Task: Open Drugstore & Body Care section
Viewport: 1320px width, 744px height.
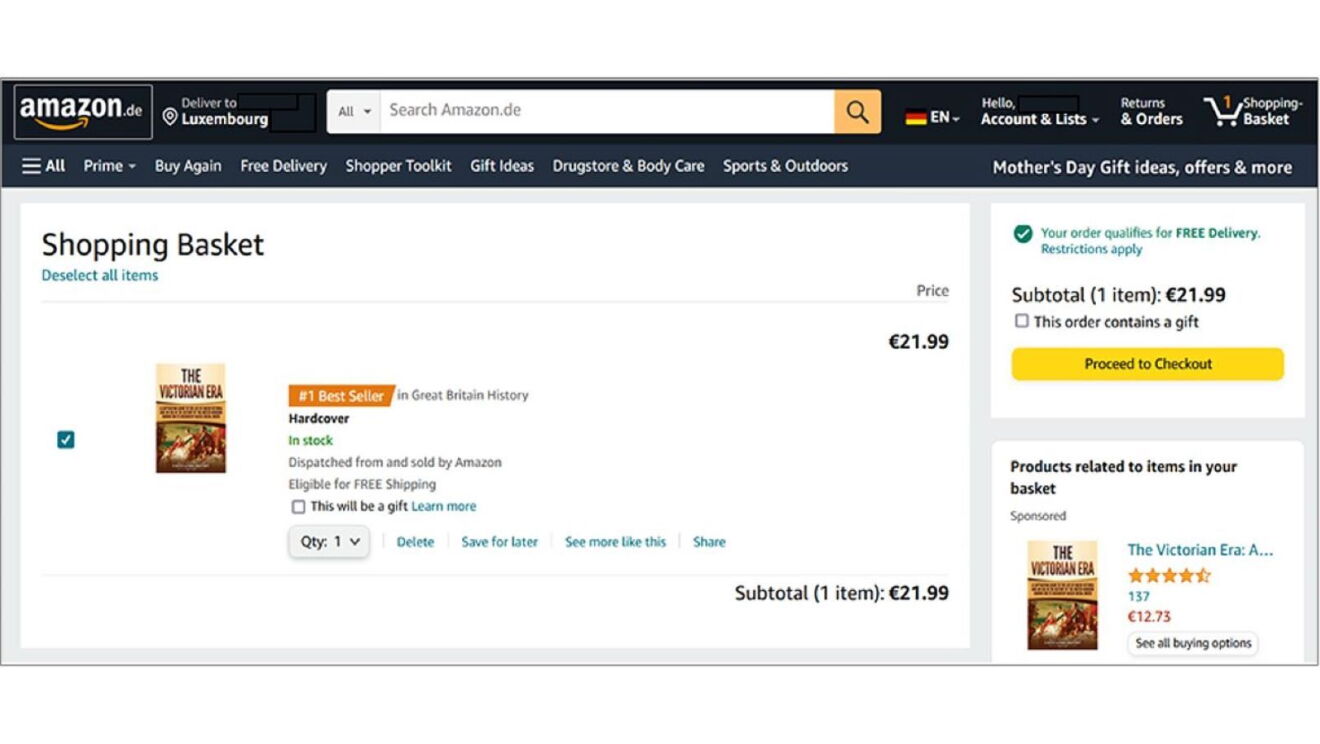Action: coord(628,166)
